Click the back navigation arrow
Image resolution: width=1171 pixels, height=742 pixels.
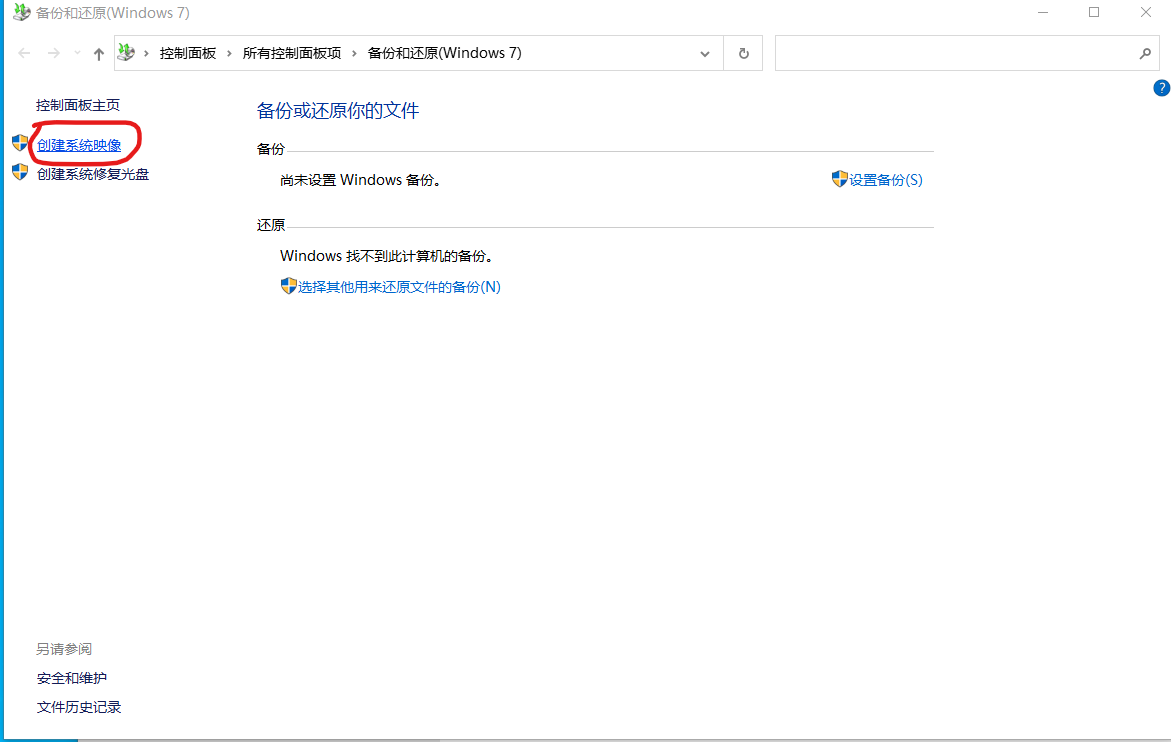(24, 53)
